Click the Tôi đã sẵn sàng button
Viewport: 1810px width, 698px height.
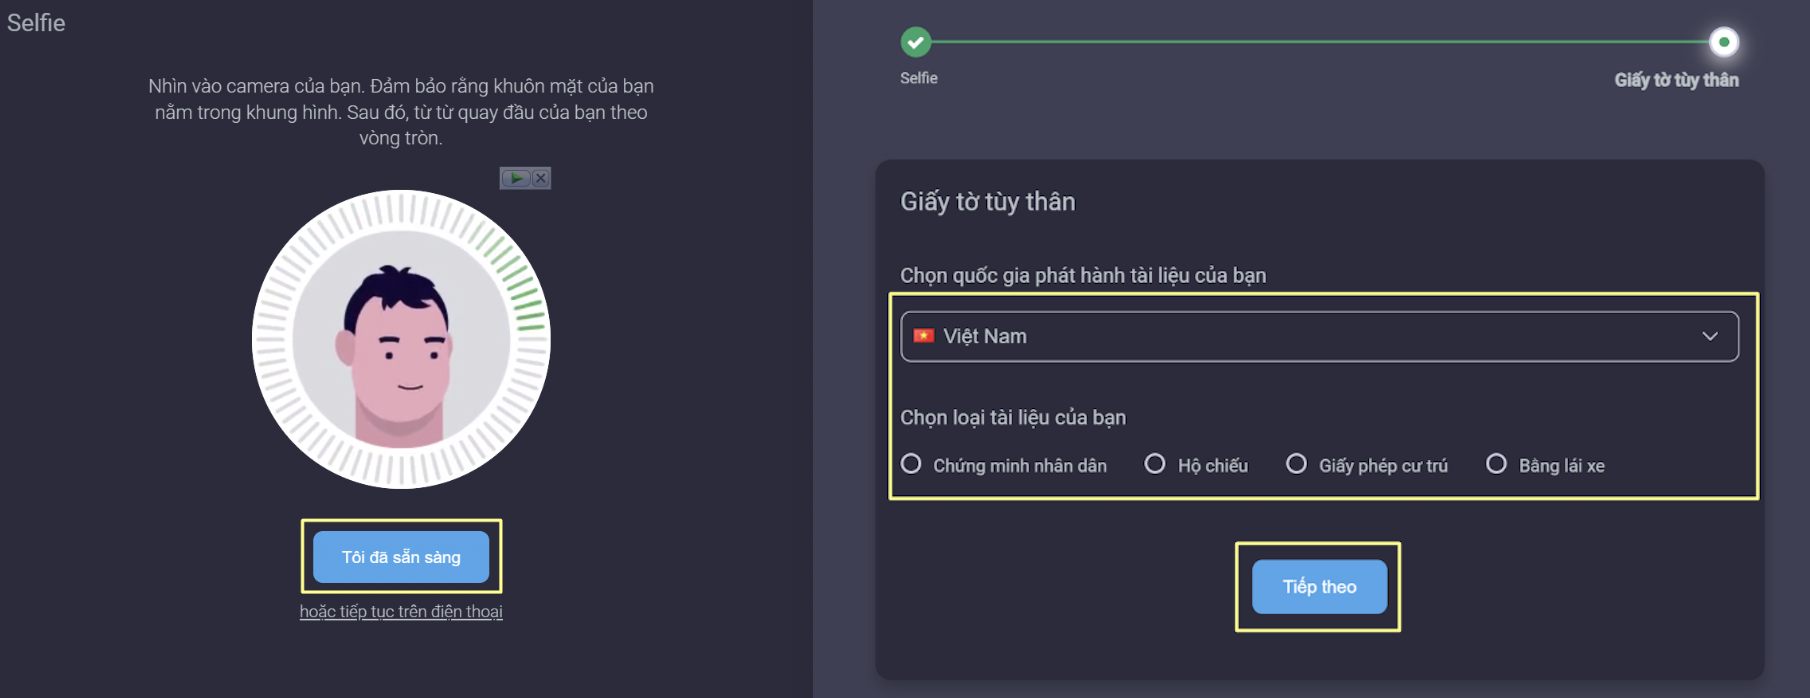[401, 557]
